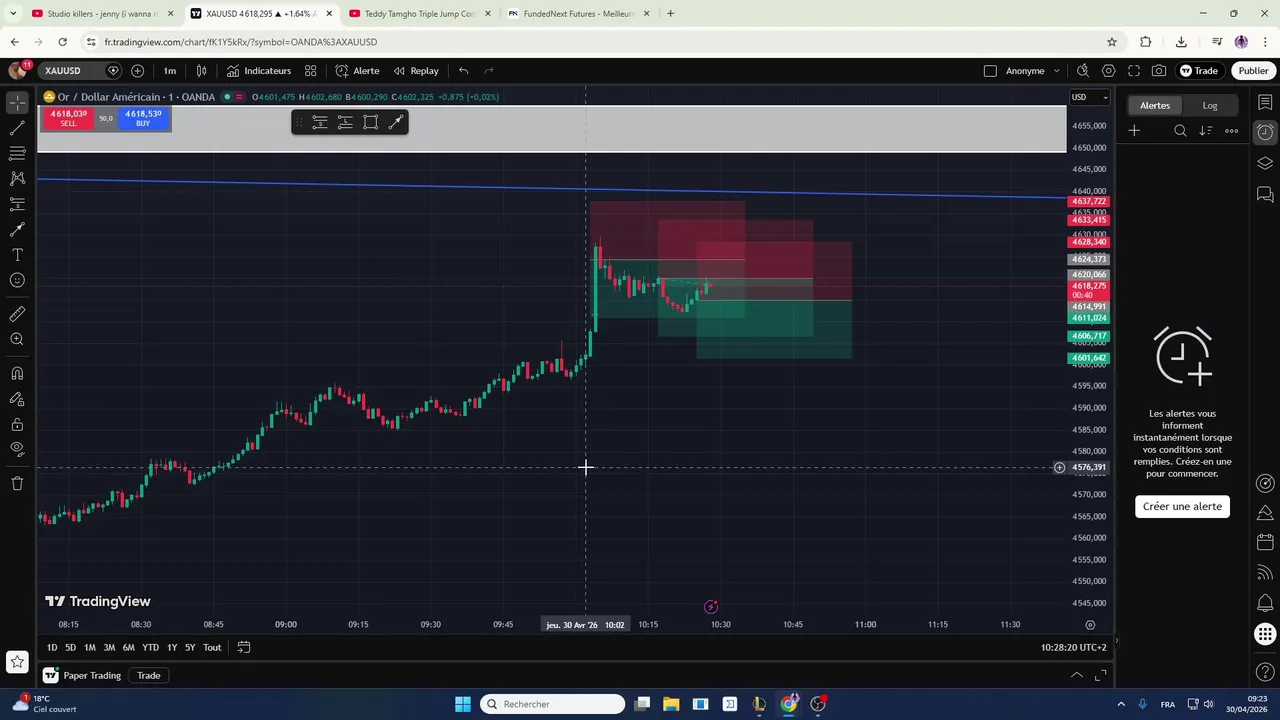The image size is (1280, 720).
Task: Select the 3M time range
Action: (x=109, y=648)
